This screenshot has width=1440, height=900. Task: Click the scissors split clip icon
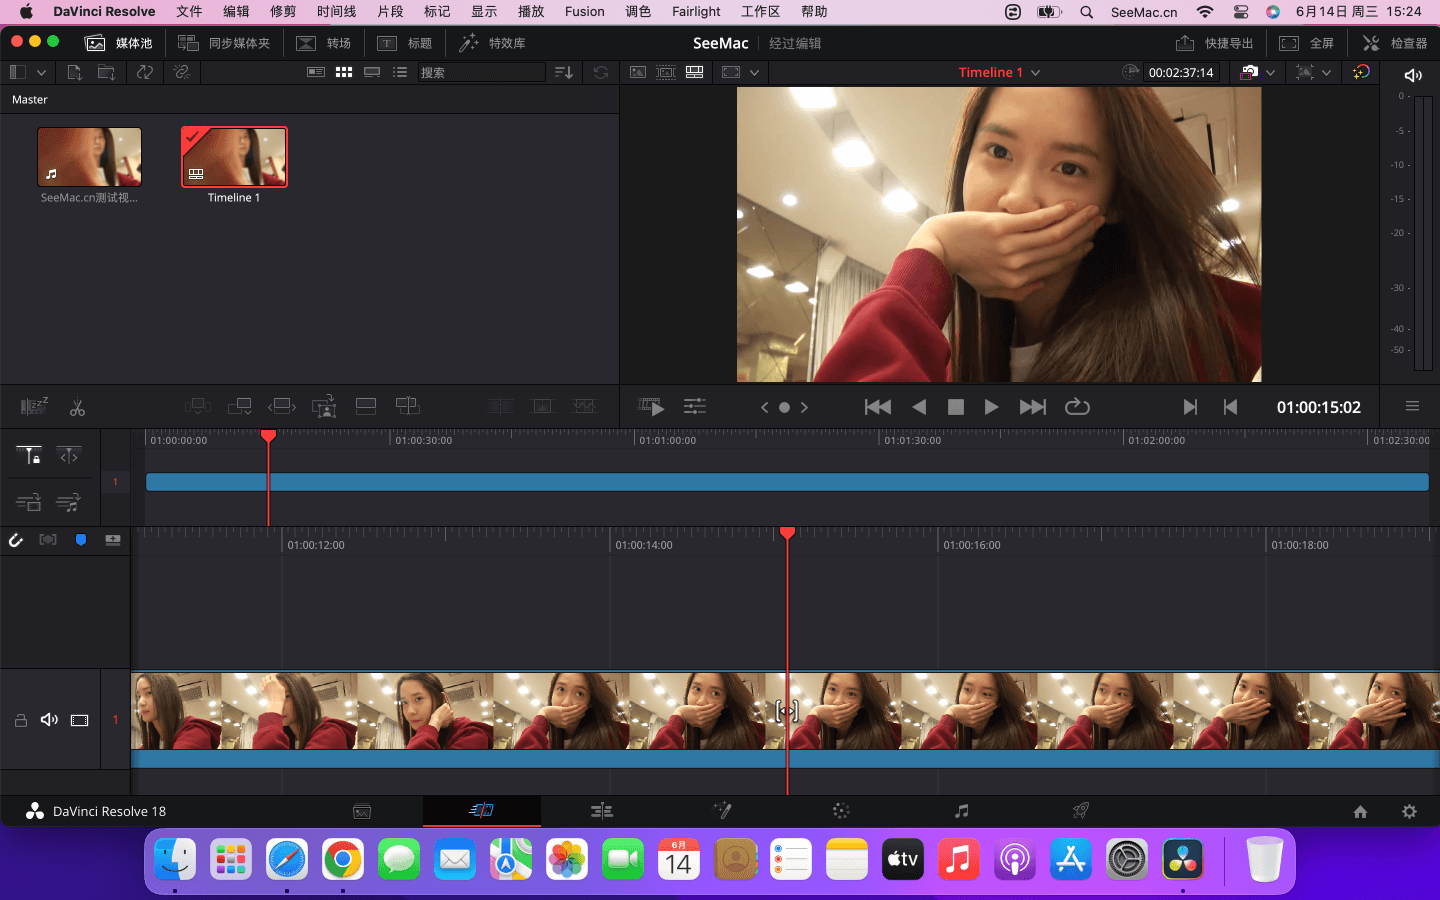(x=77, y=407)
